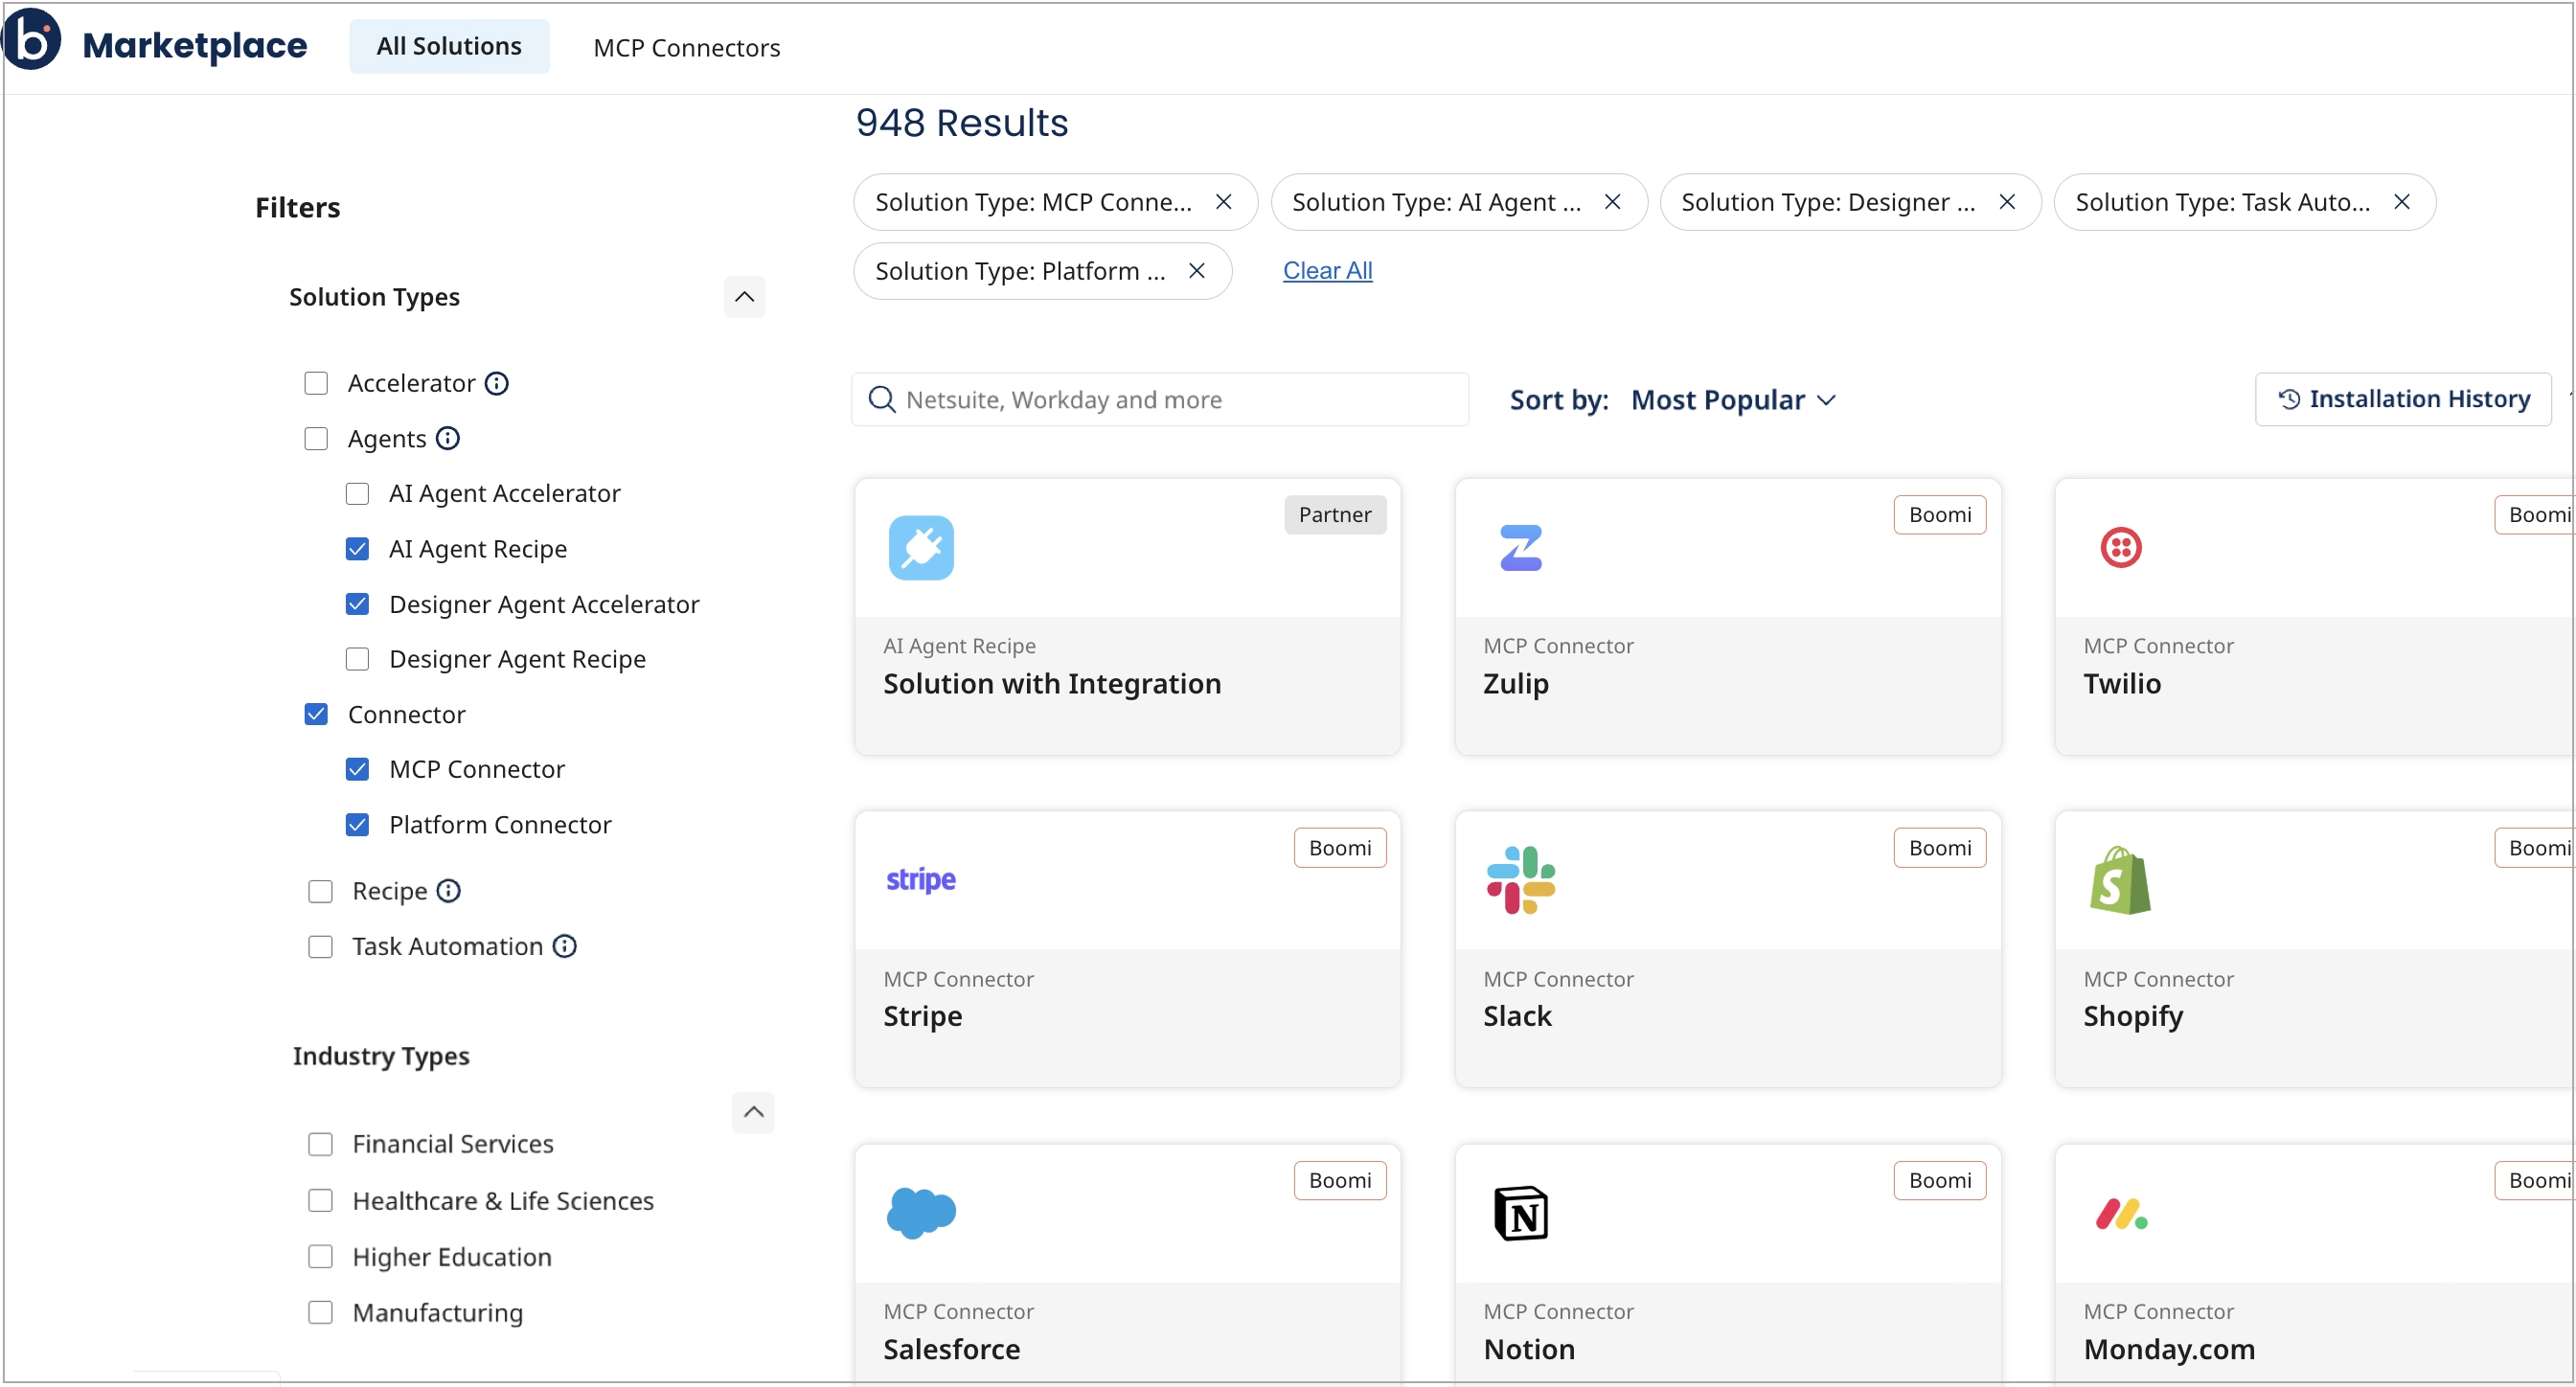The width and height of the screenshot is (2576, 1387).
Task: Show info for Accelerator solution type
Action: click(497, 383)
